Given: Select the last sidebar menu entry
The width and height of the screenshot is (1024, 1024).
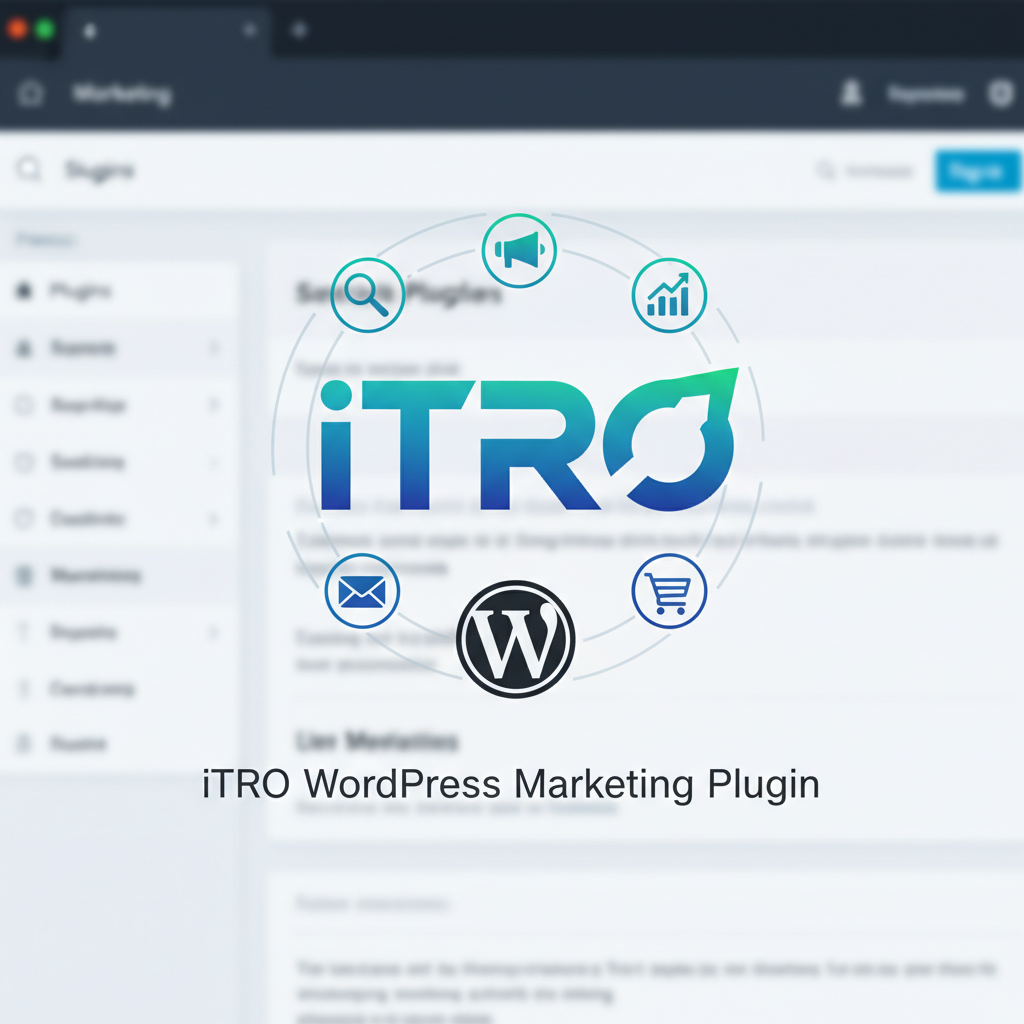Looking at the screenshot, I should click(x=80, y=744).
